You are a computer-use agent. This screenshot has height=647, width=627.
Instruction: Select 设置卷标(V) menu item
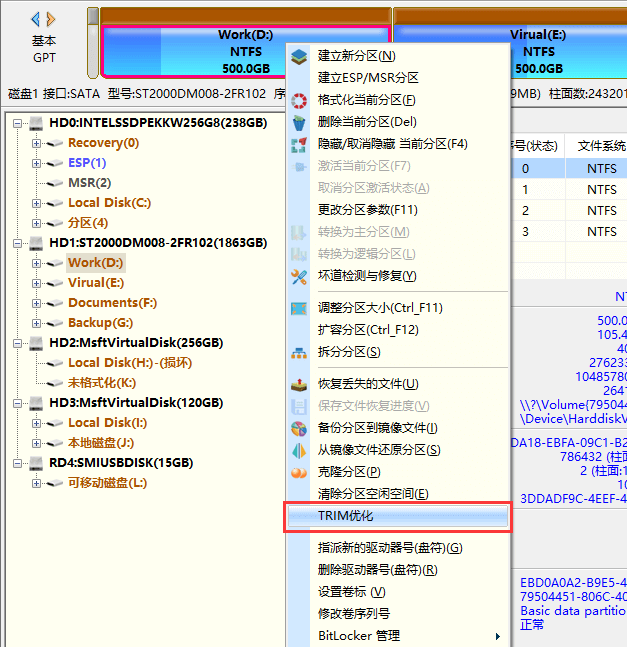pyautogui.click(x=398, y=592)
